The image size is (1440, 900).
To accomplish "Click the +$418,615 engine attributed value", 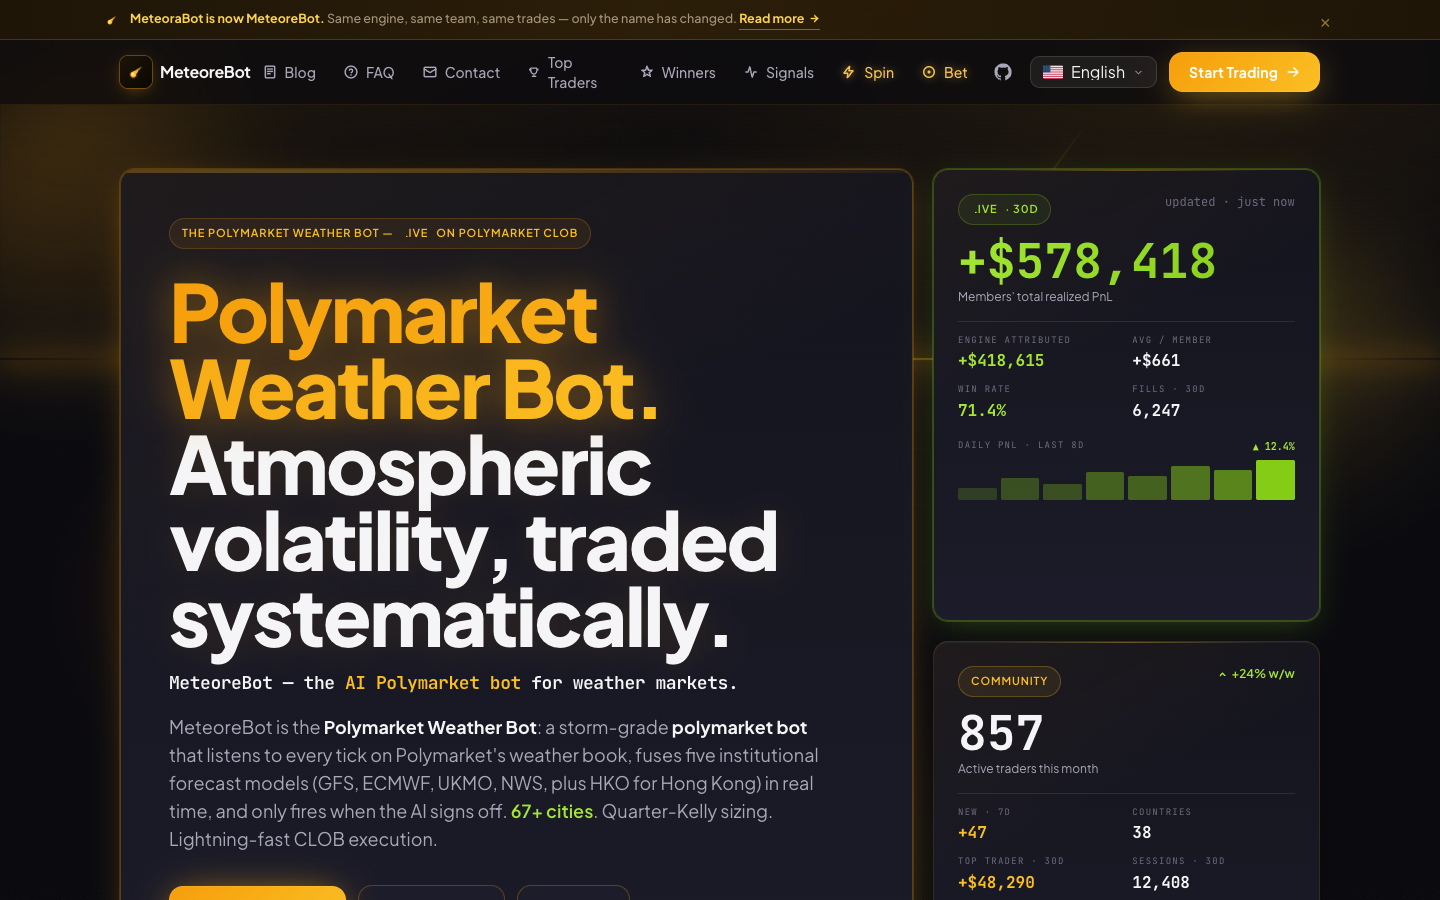I will point(1001,360).
